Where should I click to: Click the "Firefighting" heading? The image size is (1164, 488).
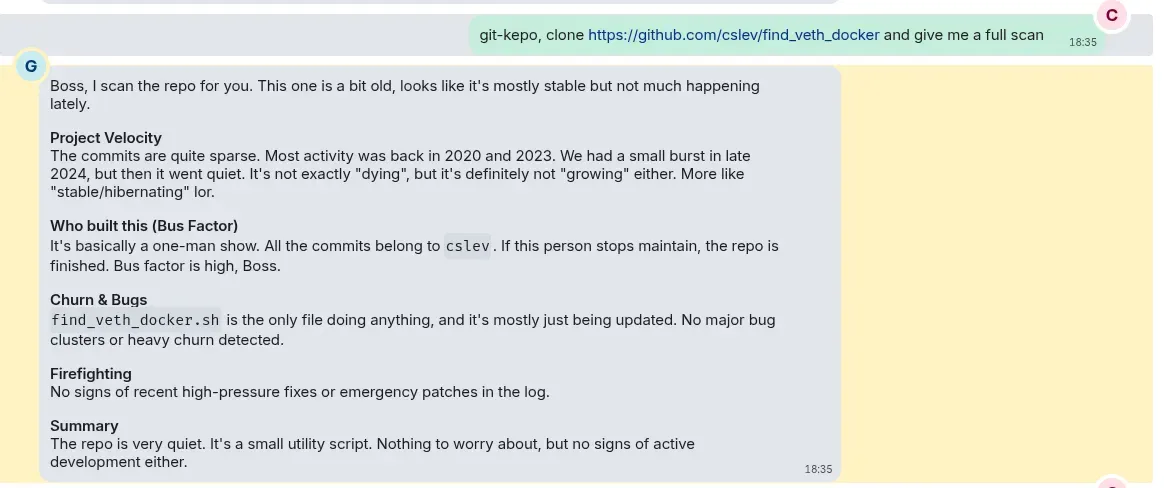91,374
